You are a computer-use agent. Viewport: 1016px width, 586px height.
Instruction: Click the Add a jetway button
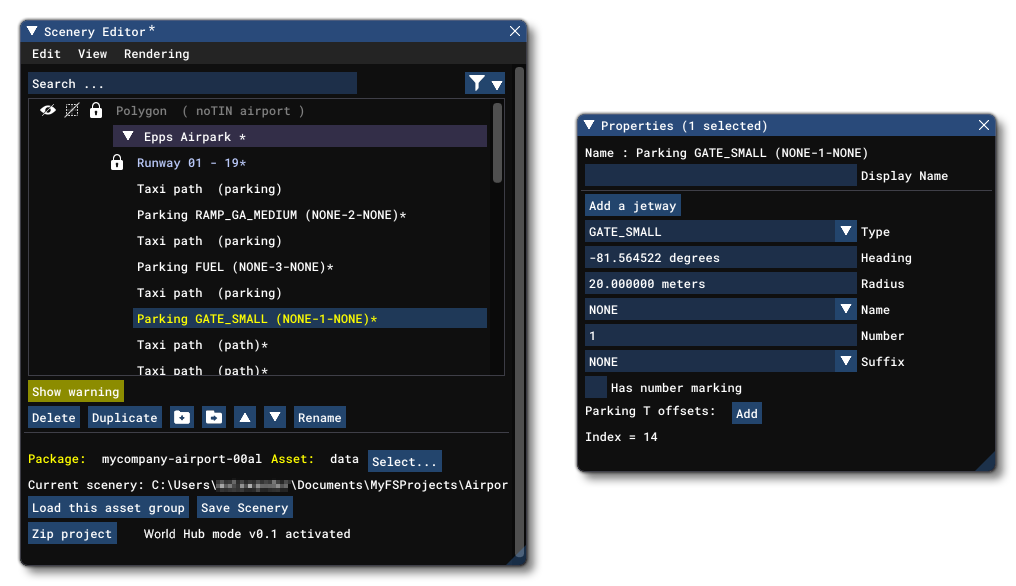coord(633,206)
